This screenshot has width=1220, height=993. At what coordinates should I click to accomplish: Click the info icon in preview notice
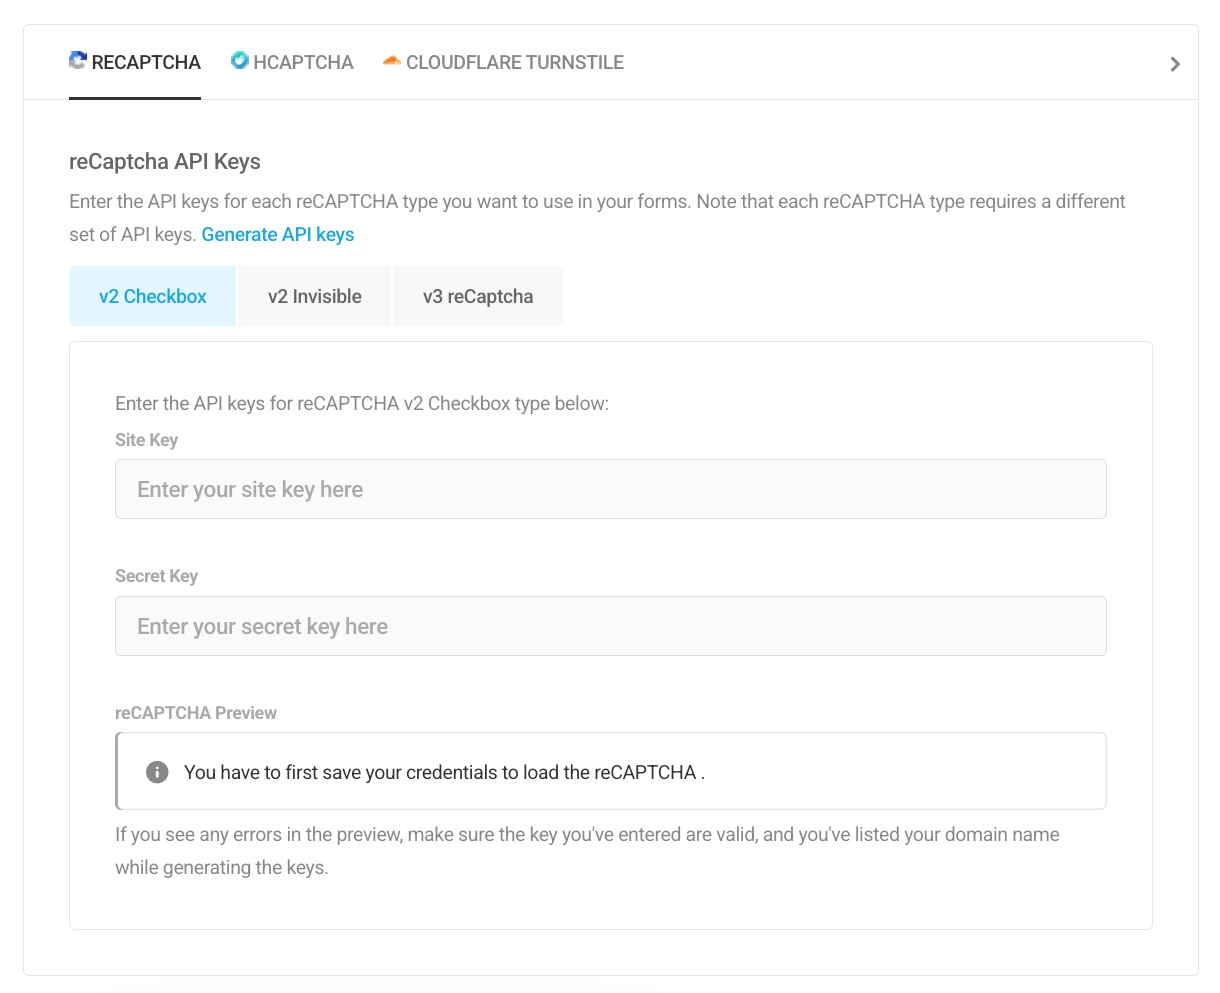click(x=157, y=772)
